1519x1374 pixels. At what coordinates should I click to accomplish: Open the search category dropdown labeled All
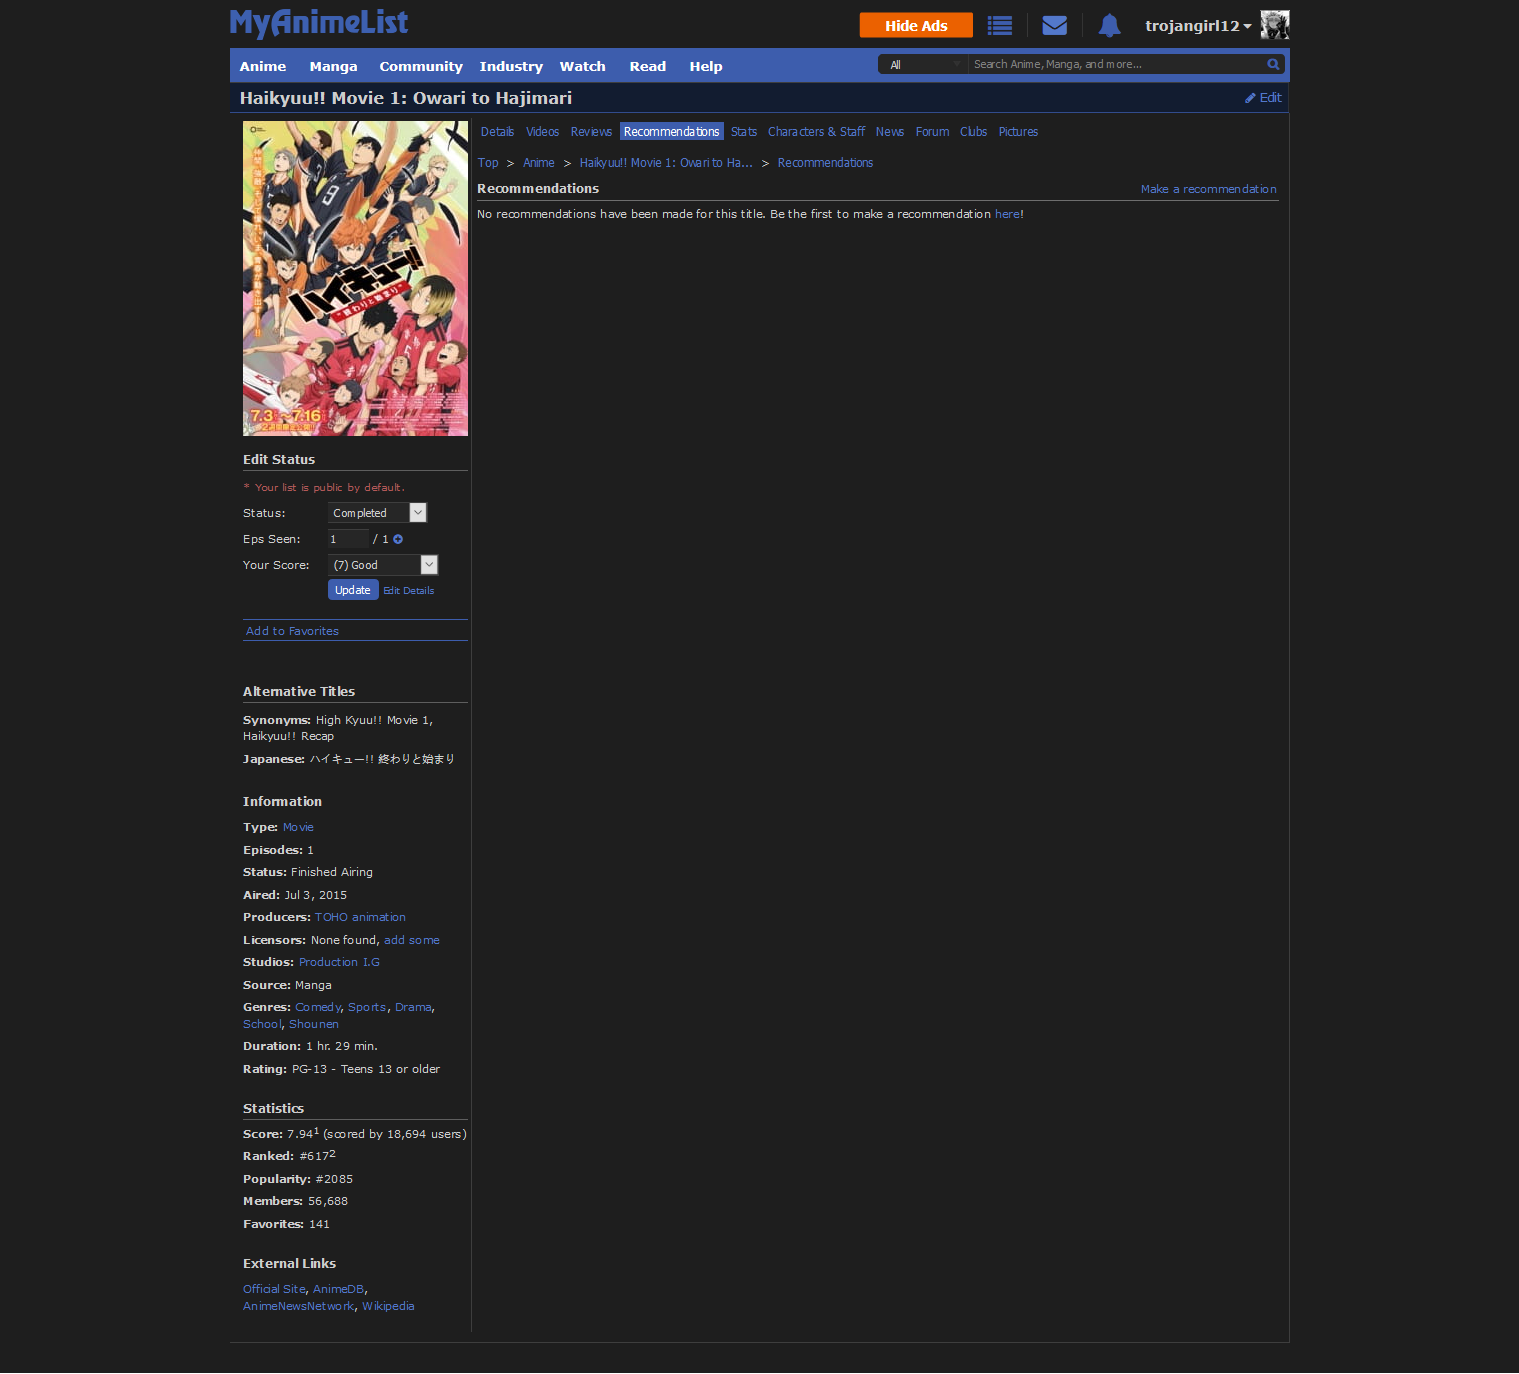pos(923,65)
